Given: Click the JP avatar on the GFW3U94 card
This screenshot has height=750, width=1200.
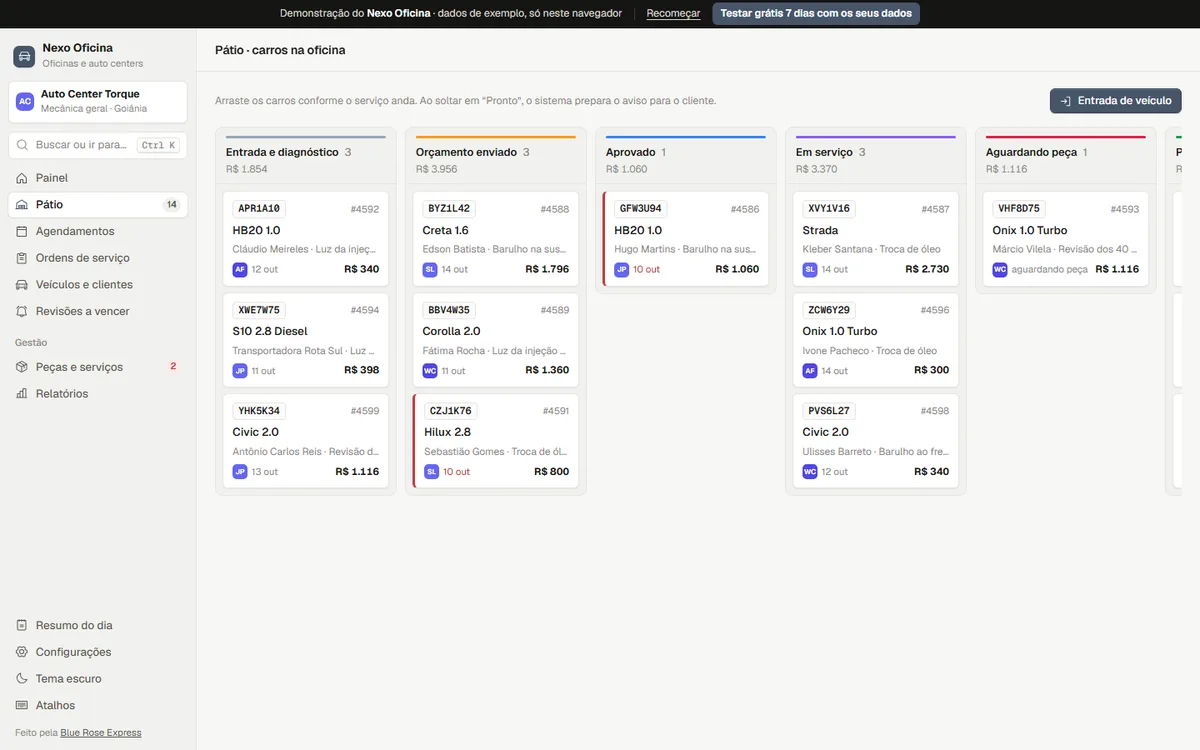Looking at the screenshot, I should pyautogui.click(x=621, y=269).
